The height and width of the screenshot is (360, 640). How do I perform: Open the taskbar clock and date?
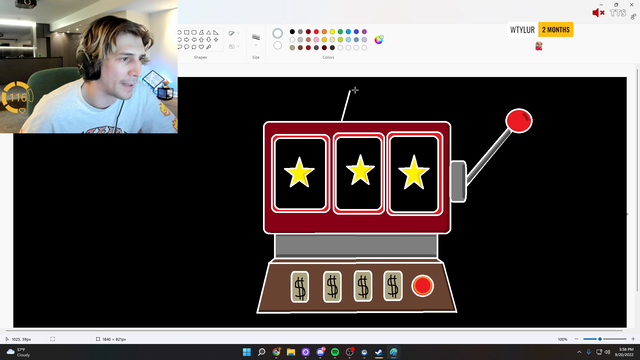point(624,352)
